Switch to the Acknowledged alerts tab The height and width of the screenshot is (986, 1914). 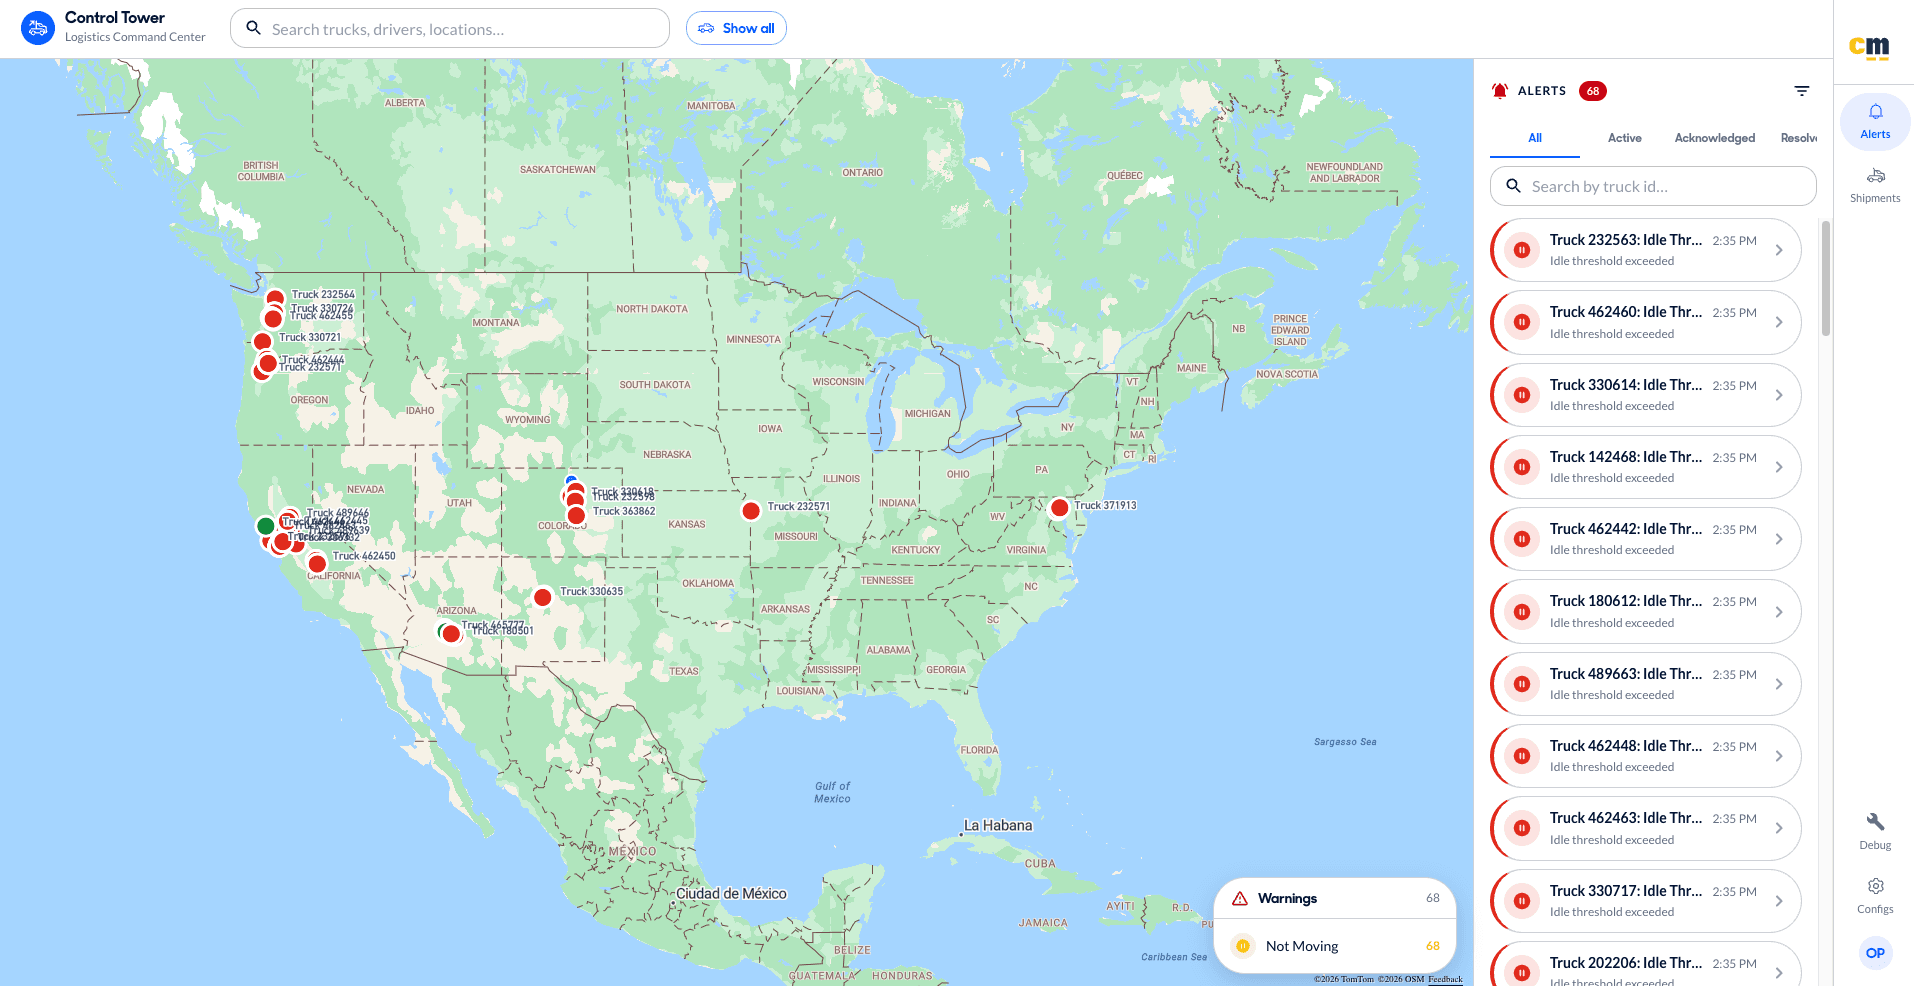click(x=1715, y=138)
